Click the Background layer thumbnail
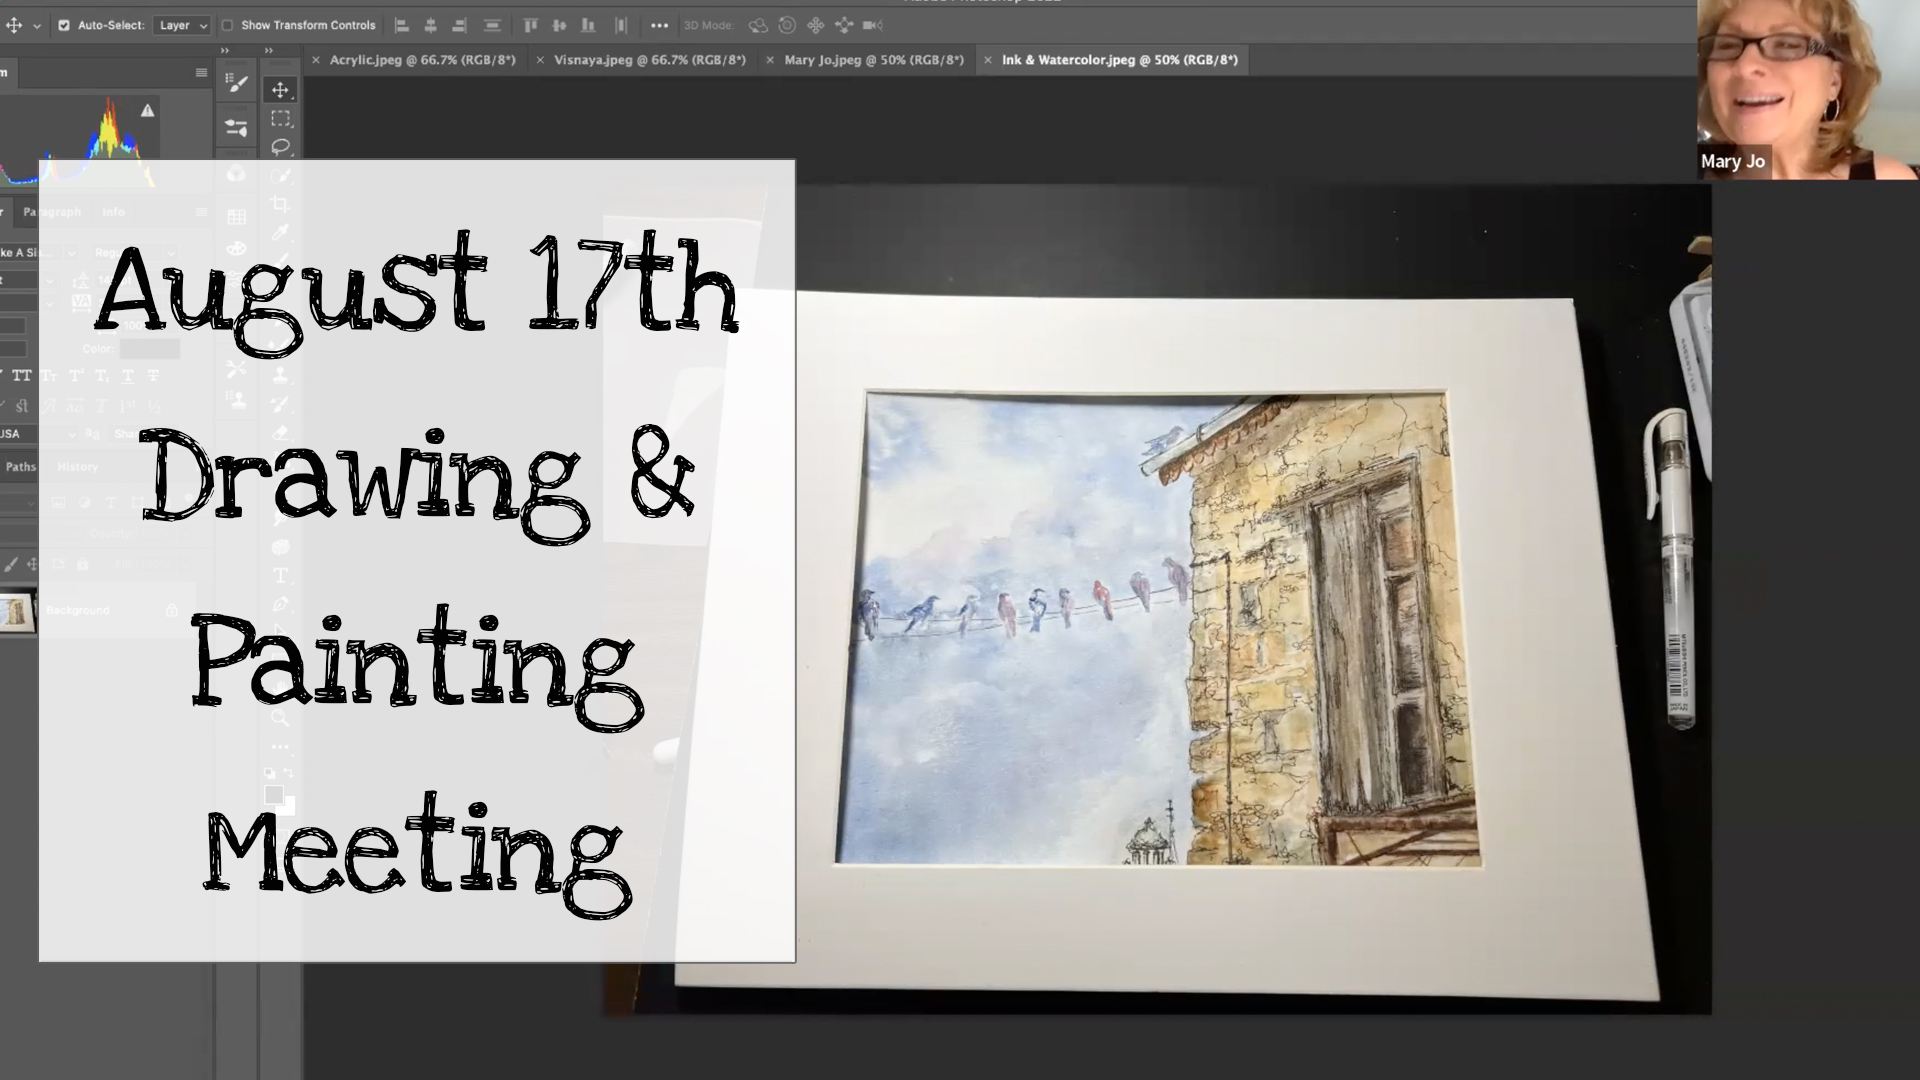 point(18,611)
